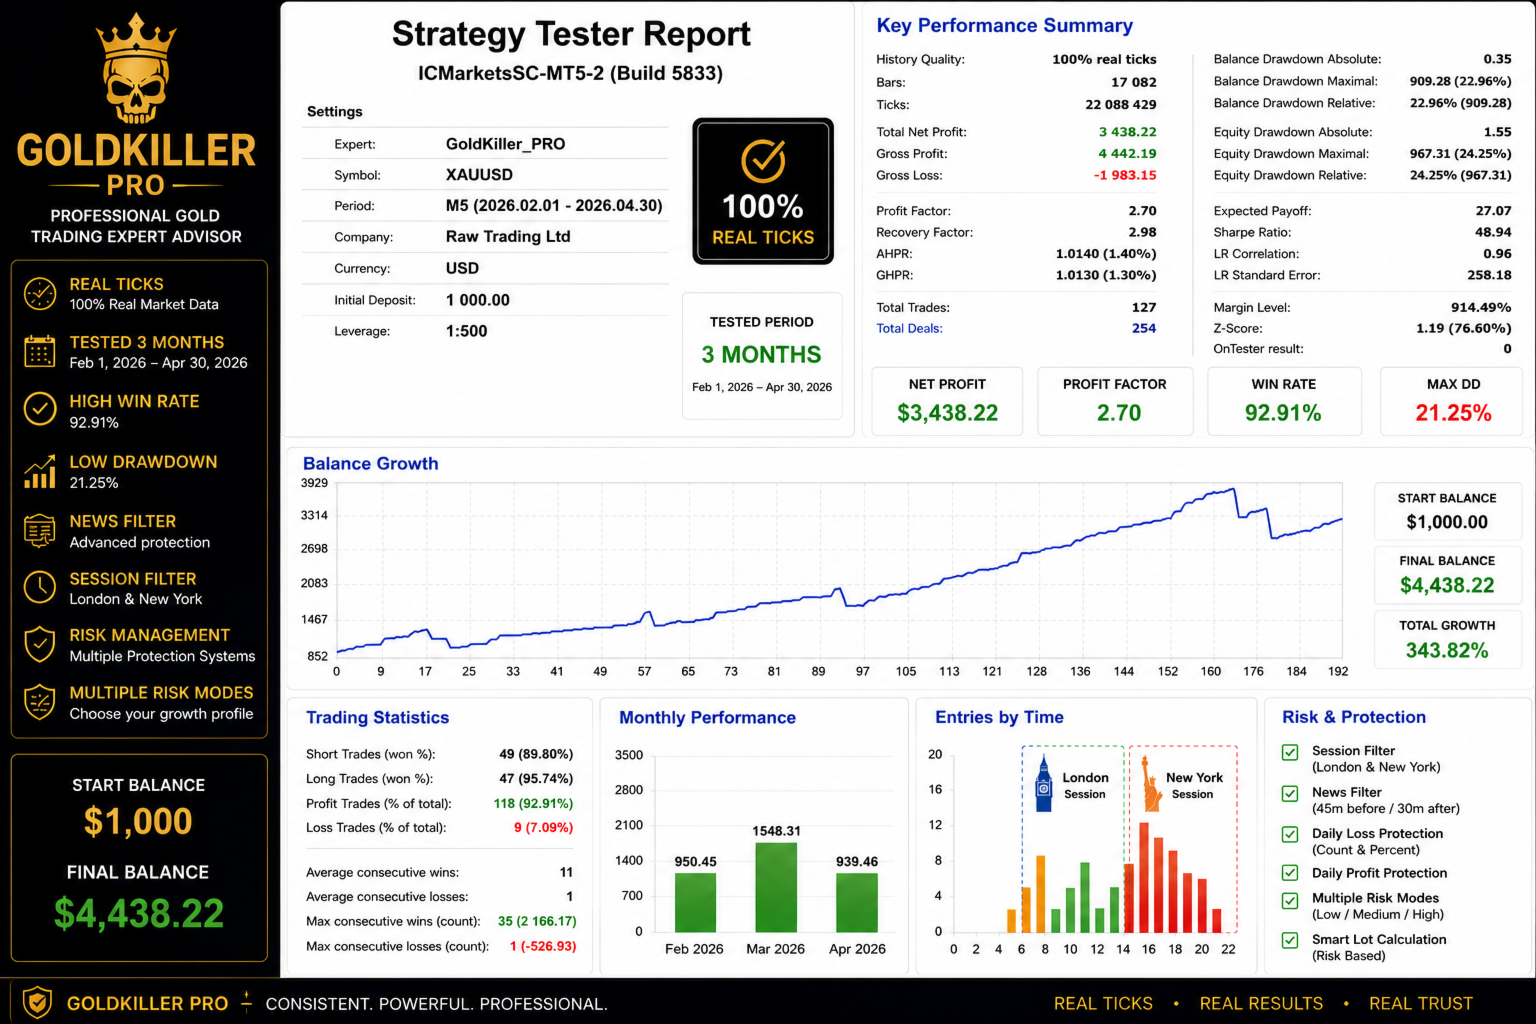Click the XAUUSD symbol value
The width and height of the screenshot is (1536, 1024).
(479, 175)
